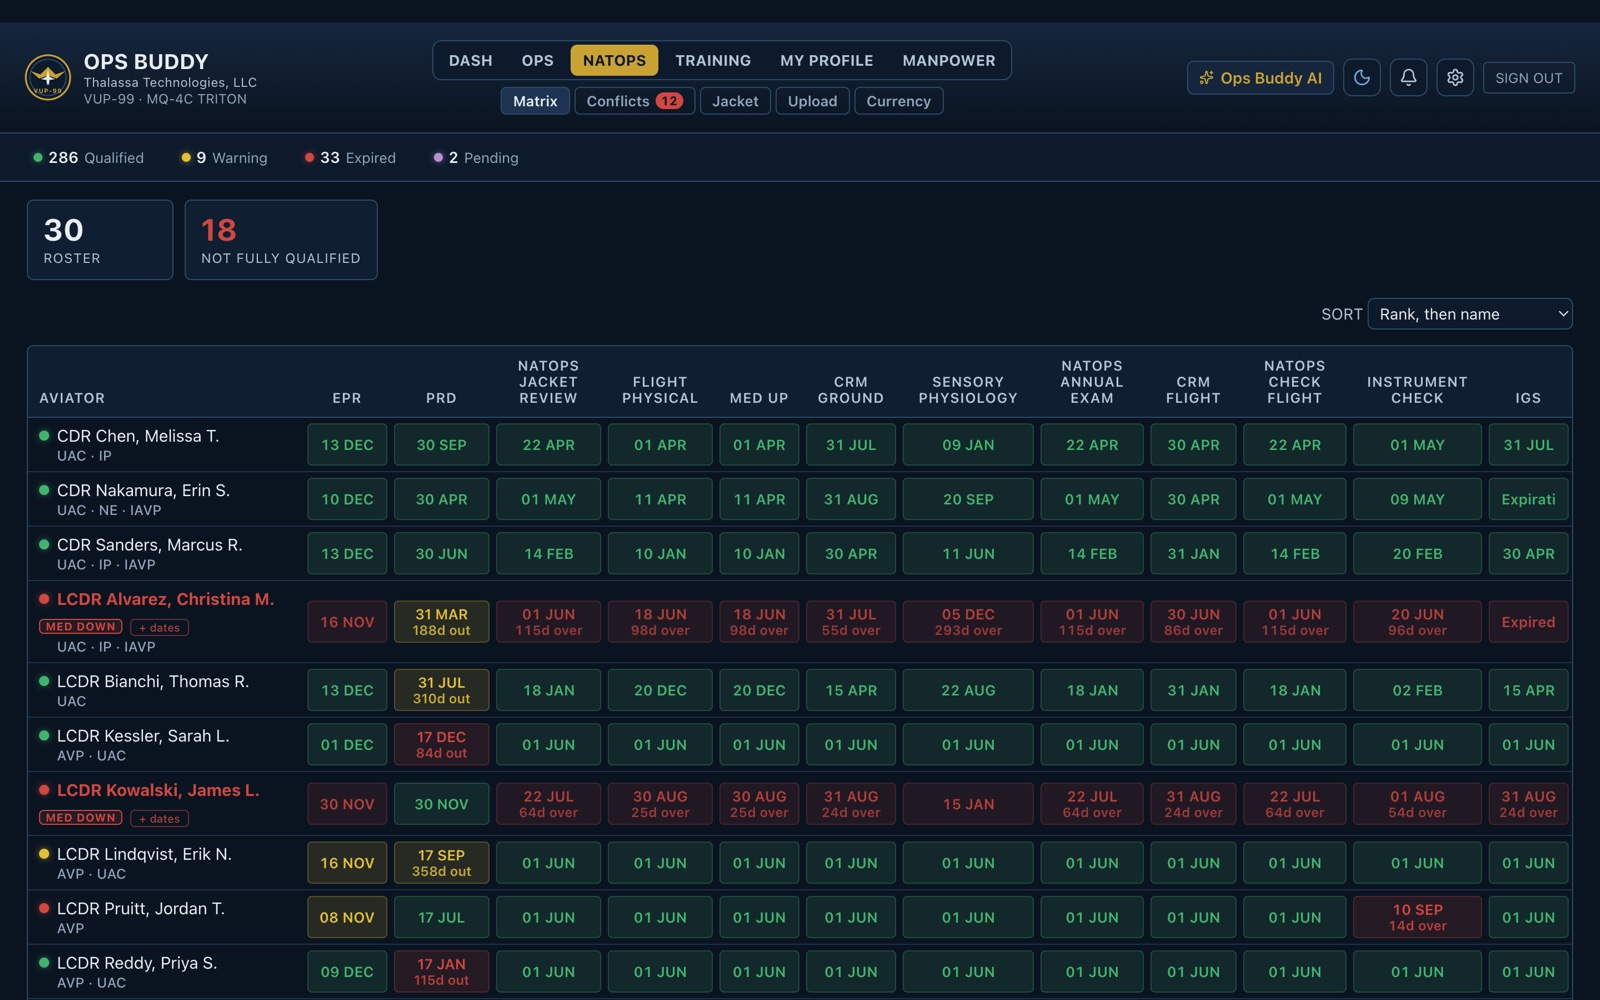
Task: Click SIGN OUT button
Action: 1528,78
